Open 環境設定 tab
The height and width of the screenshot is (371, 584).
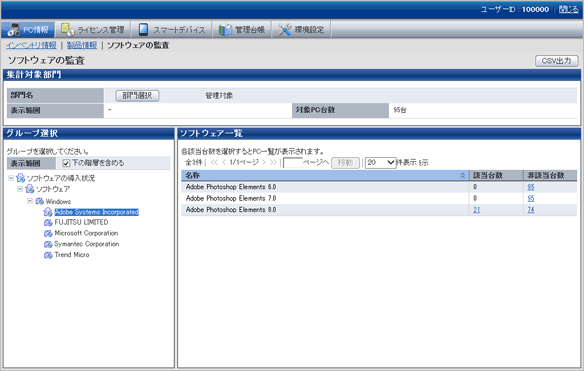(x=301, y=29)
